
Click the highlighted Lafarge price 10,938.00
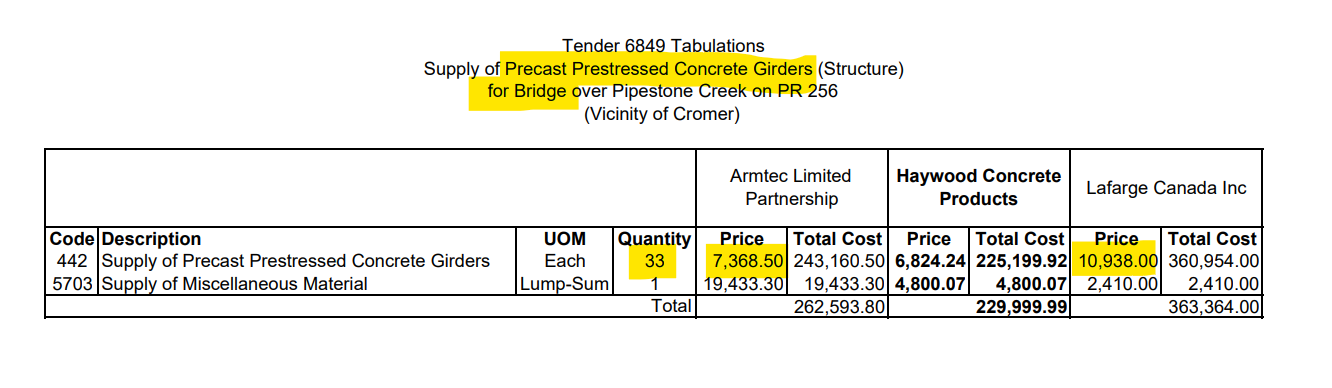point(1117,261)
